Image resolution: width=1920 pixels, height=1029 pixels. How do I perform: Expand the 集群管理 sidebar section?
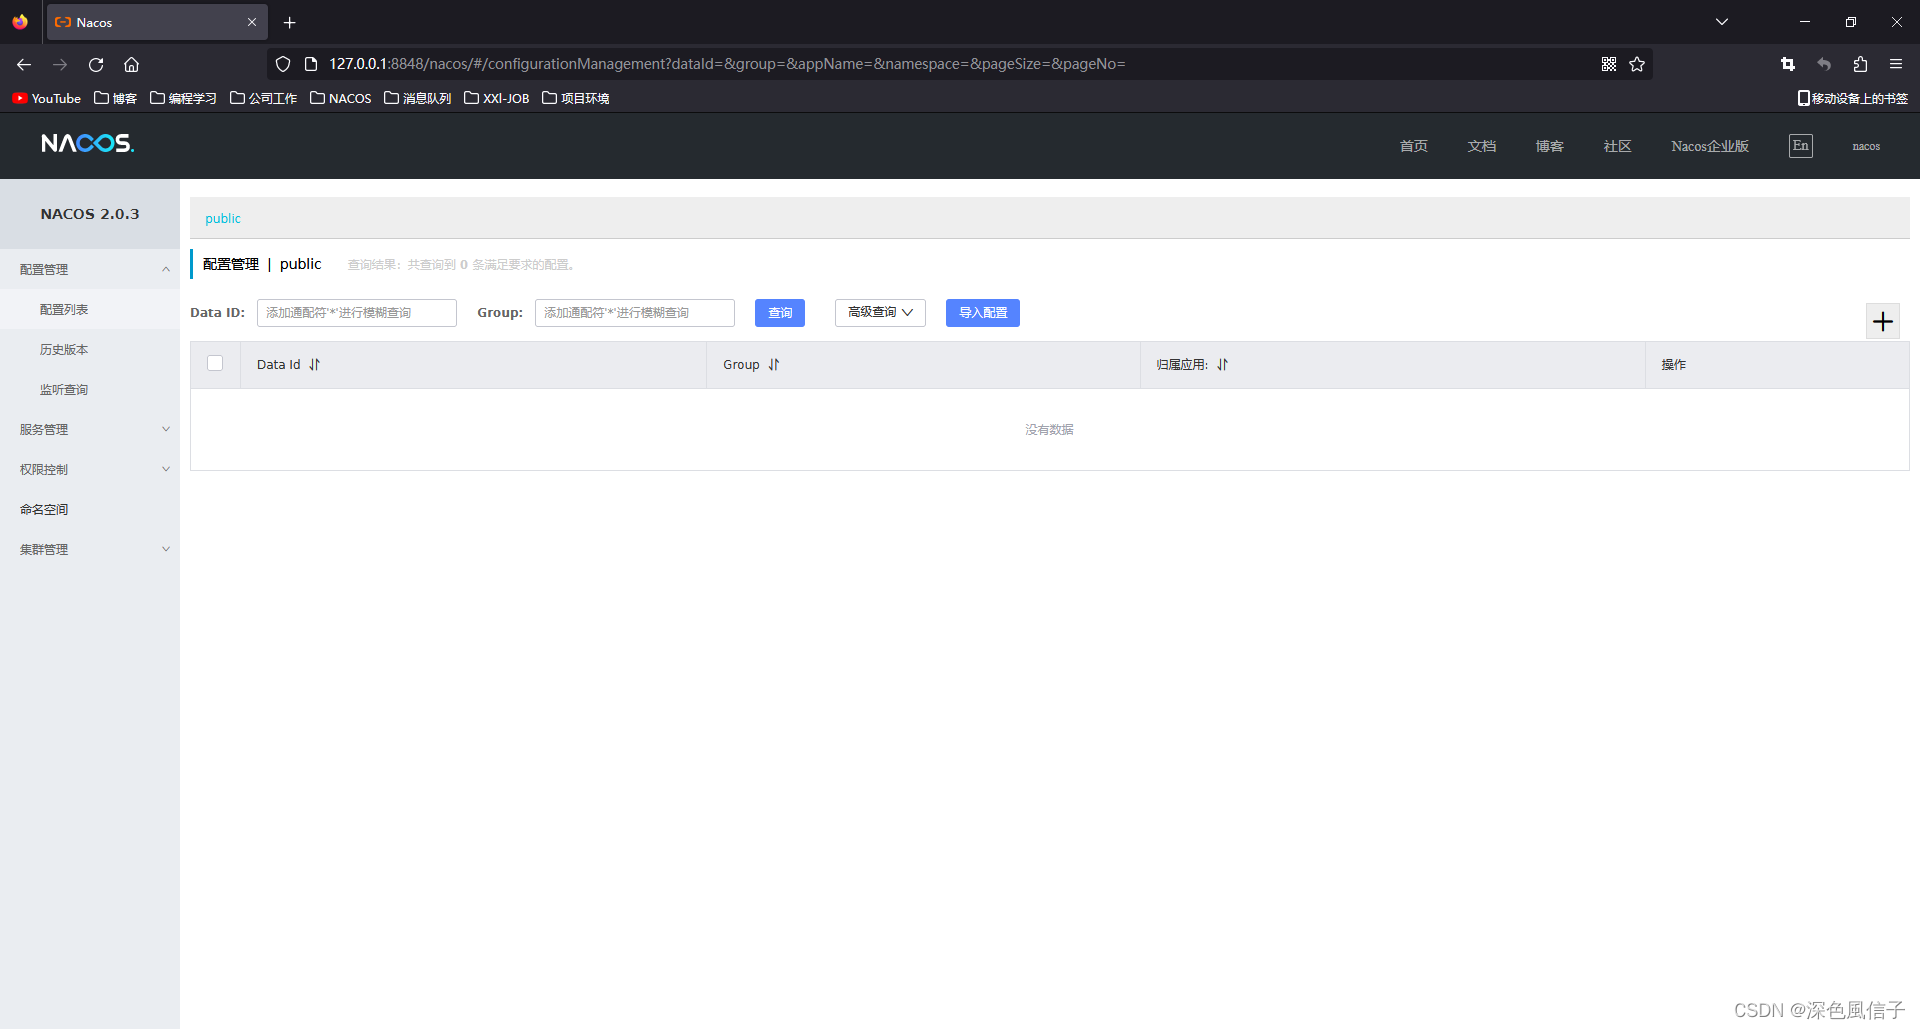click(90, 549)
